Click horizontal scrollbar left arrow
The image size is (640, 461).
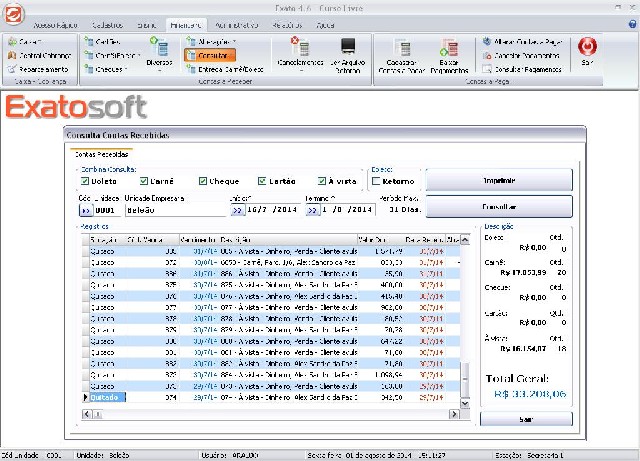[x=87, y=414]
